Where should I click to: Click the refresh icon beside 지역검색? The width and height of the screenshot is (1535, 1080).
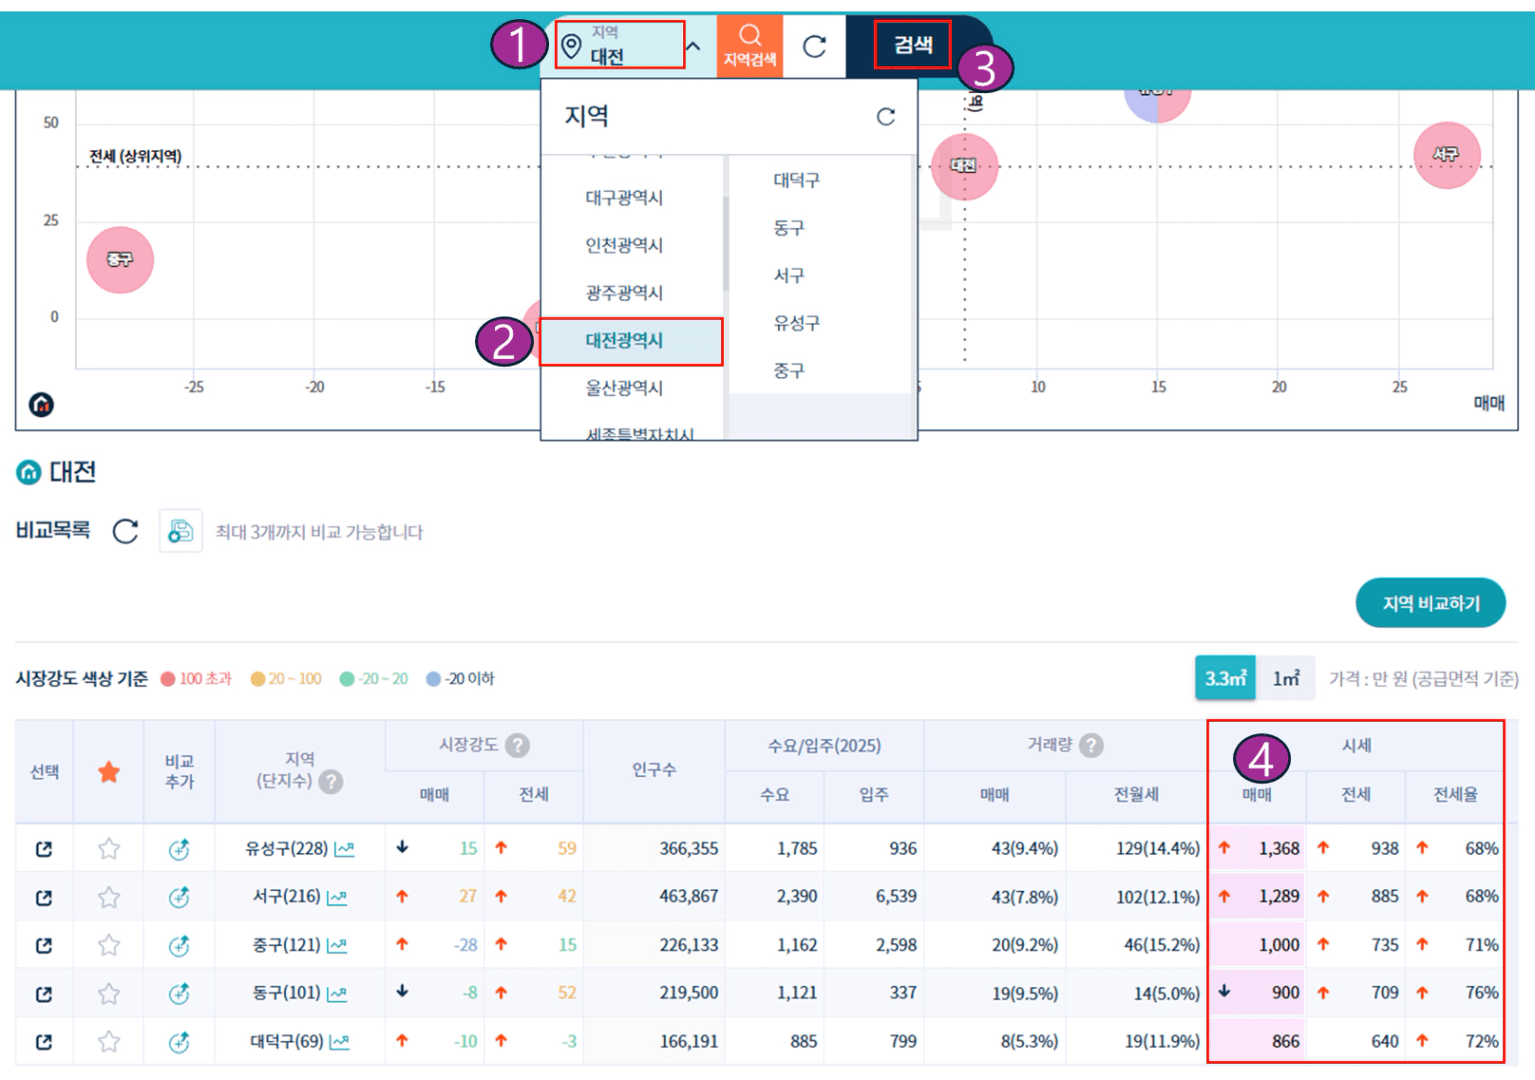pyautogui.click(x=815, y=46)
